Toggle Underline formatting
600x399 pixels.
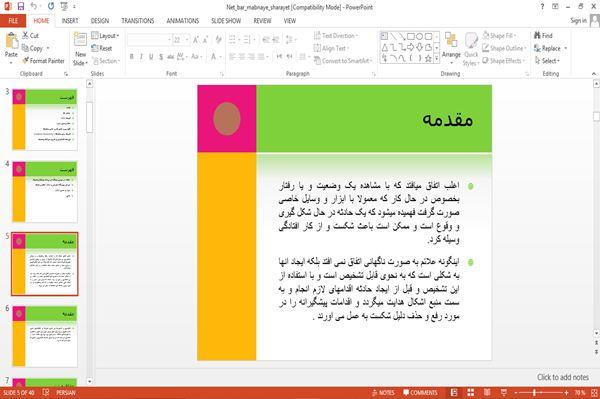[151, 57]
